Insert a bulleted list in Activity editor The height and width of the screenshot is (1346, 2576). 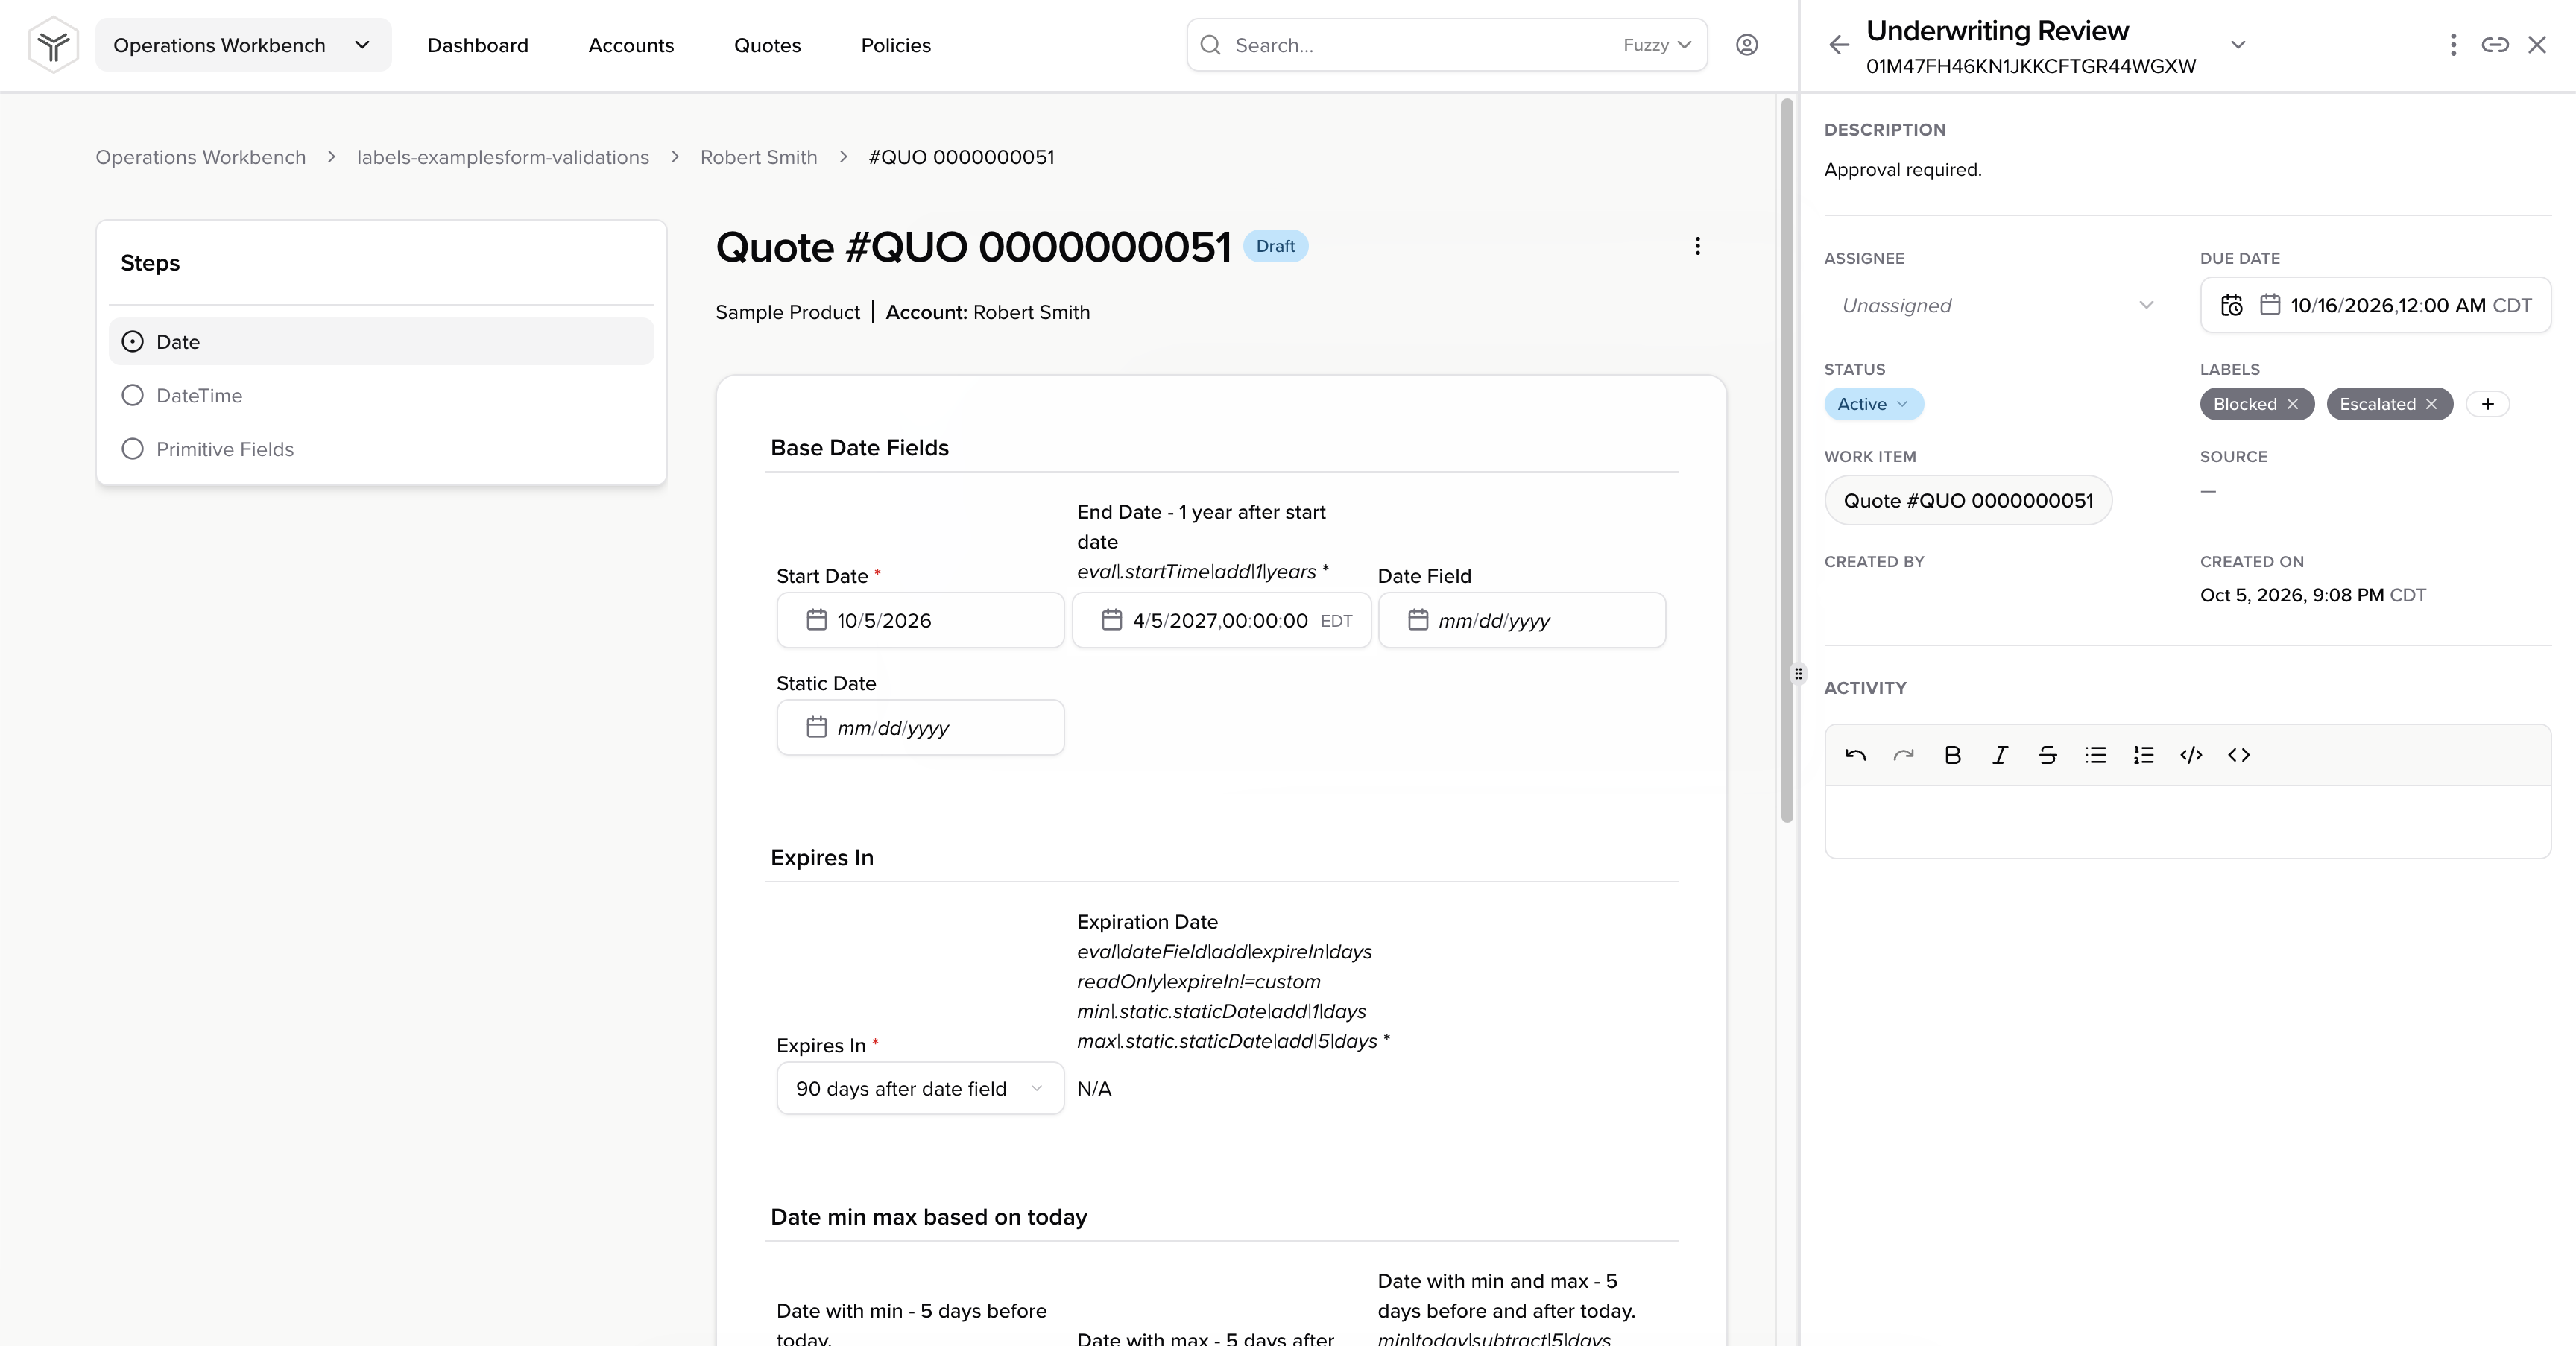[2096, 755]
